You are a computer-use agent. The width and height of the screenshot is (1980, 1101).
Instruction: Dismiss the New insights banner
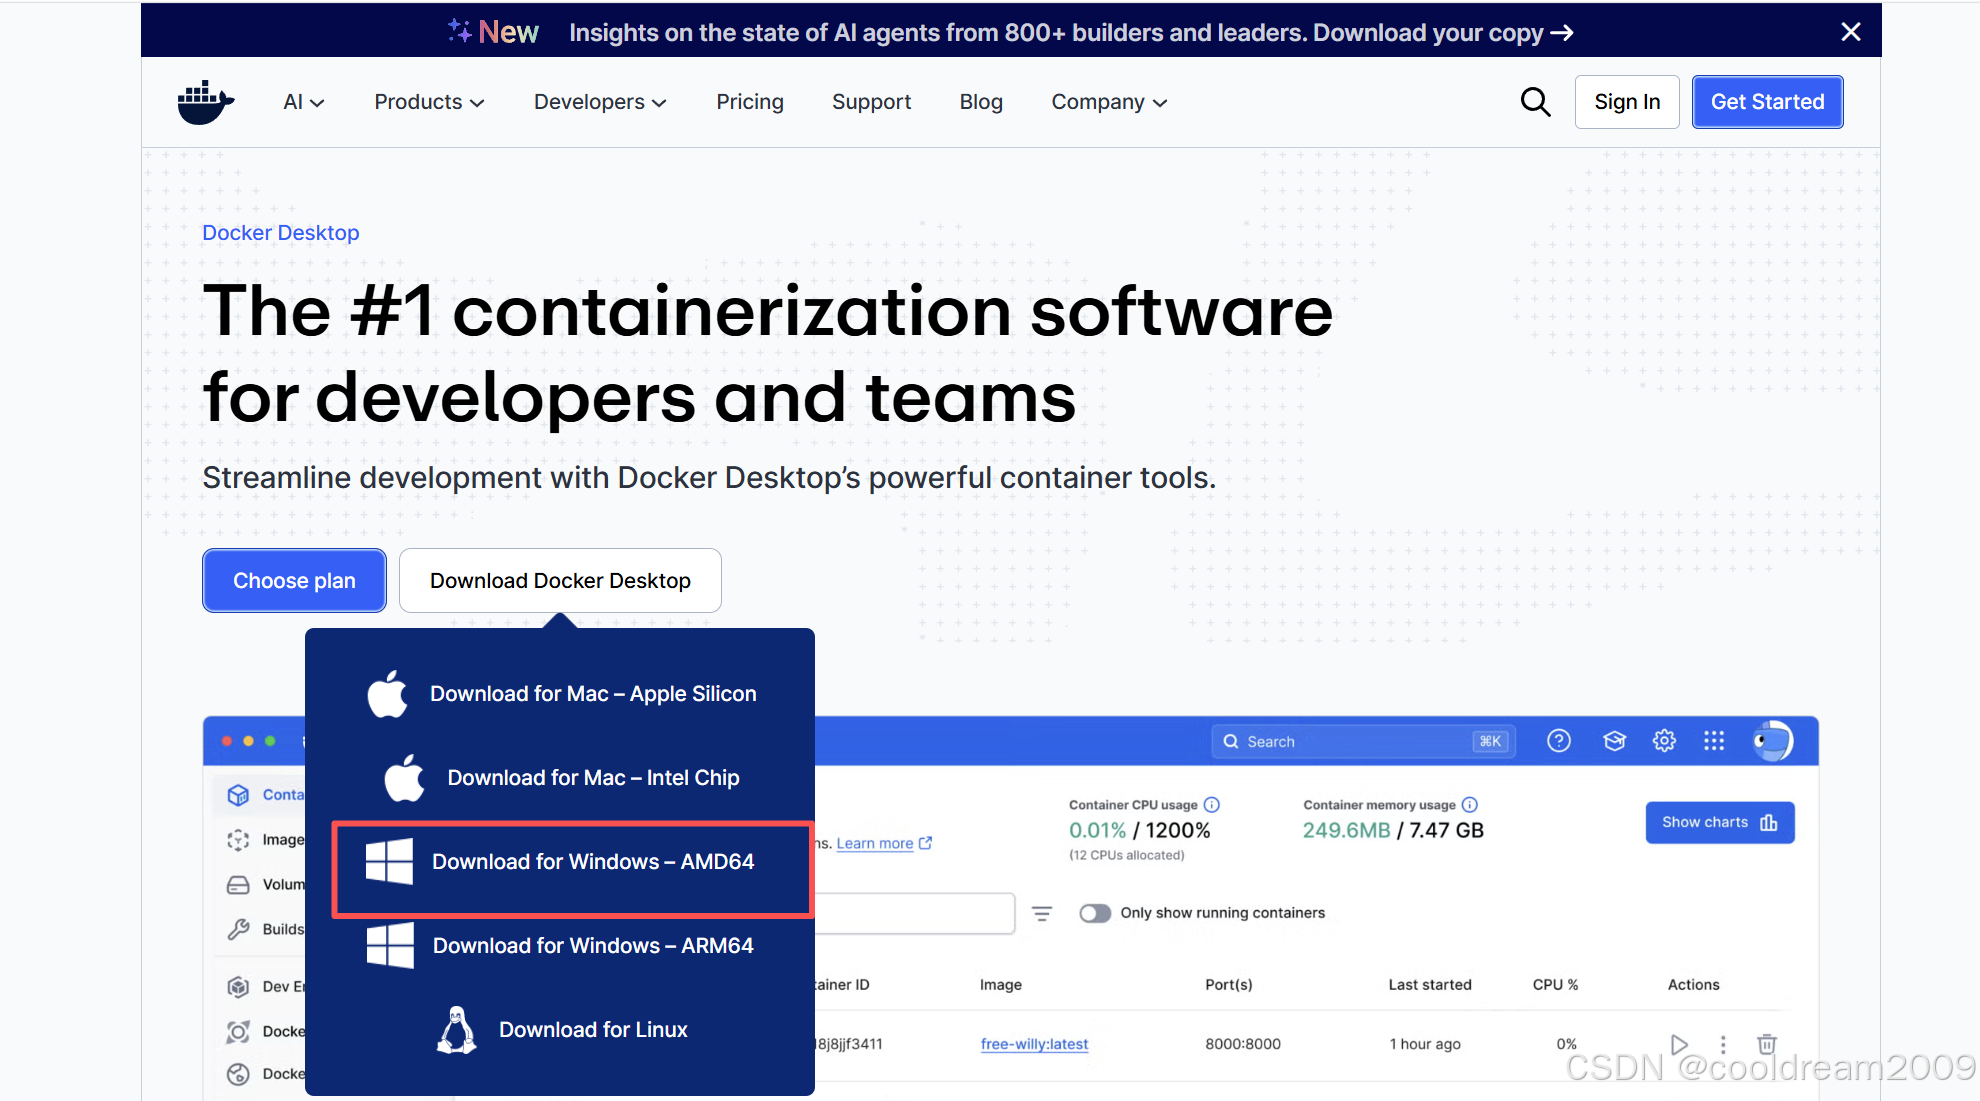[1850, 32]
